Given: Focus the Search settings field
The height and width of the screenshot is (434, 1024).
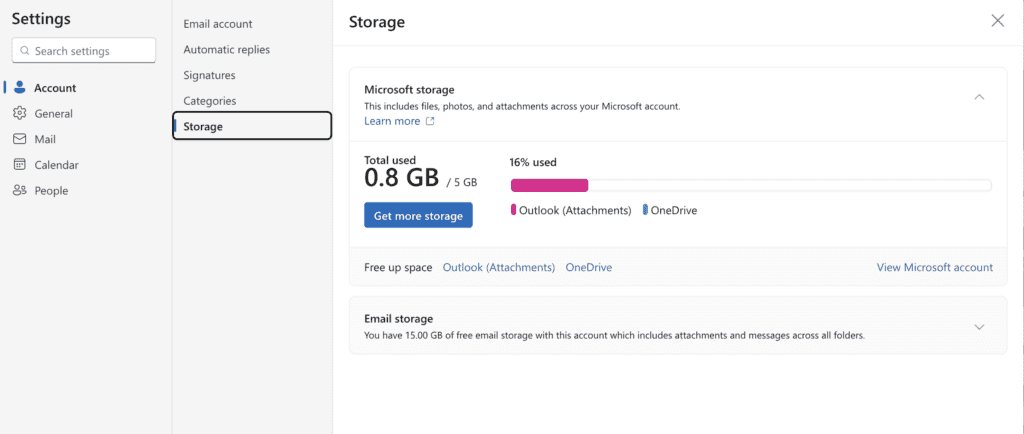Looking at the screenshot, I should pyautogui.click(x=84, y=50).
